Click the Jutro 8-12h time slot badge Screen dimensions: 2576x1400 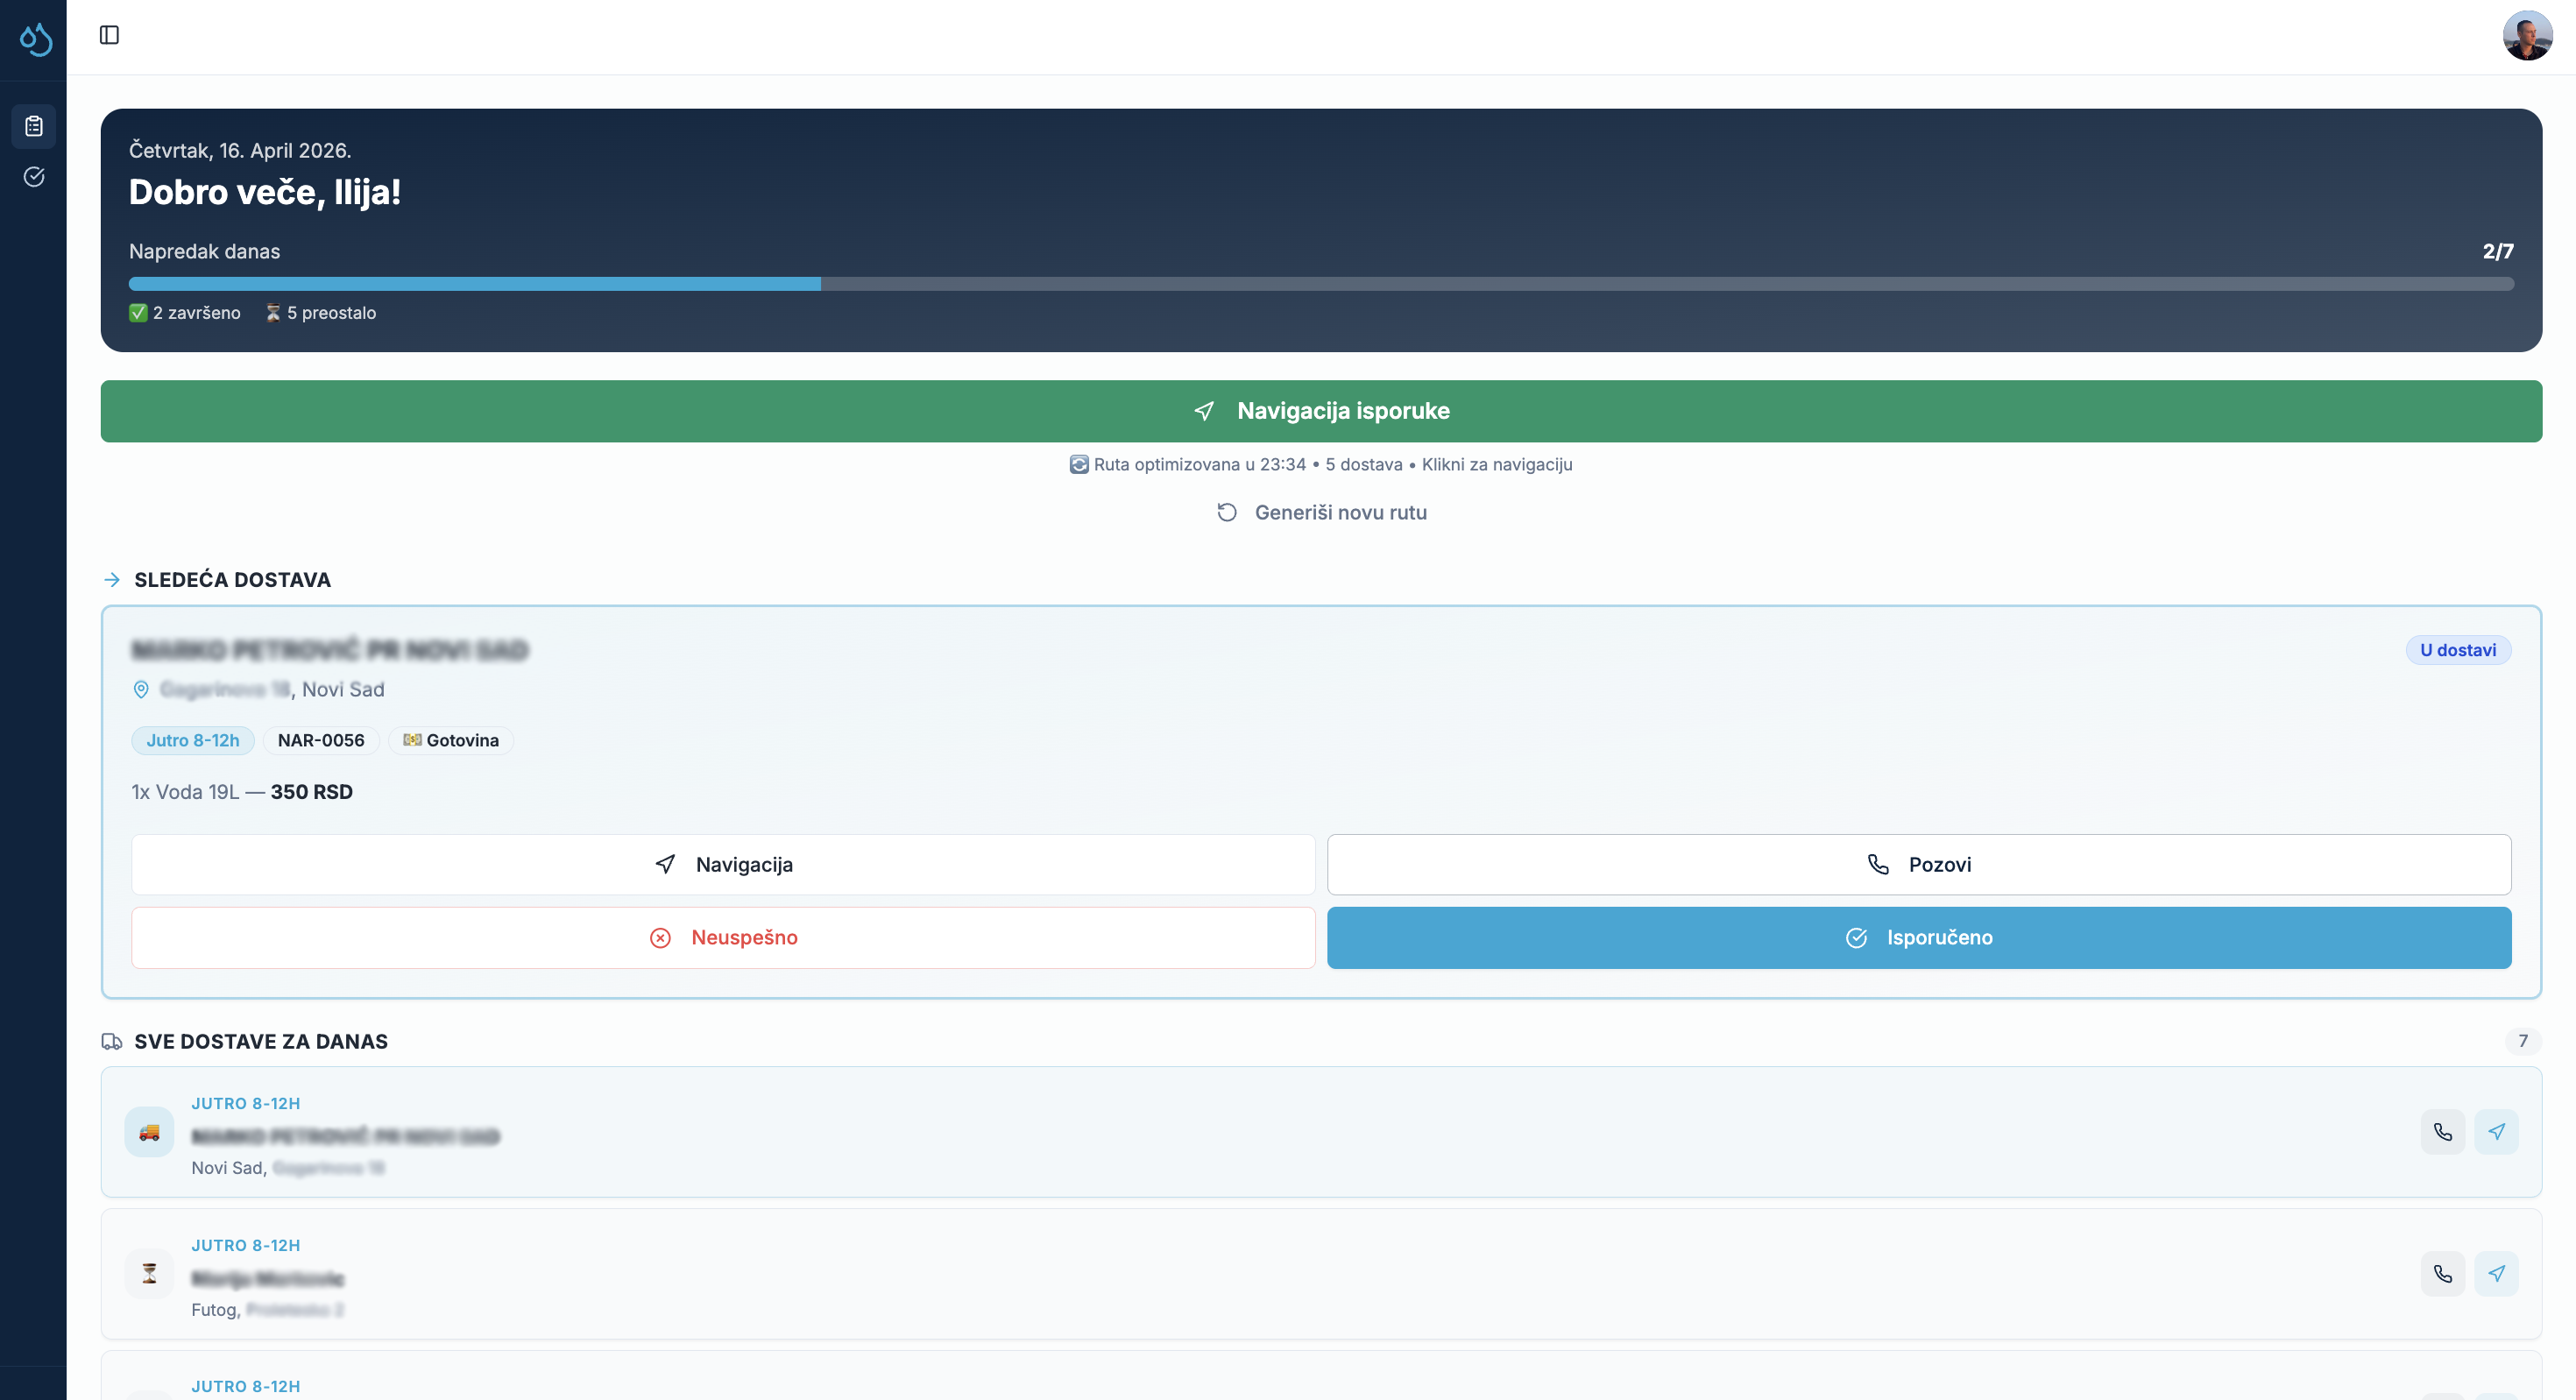pos(193,740)
